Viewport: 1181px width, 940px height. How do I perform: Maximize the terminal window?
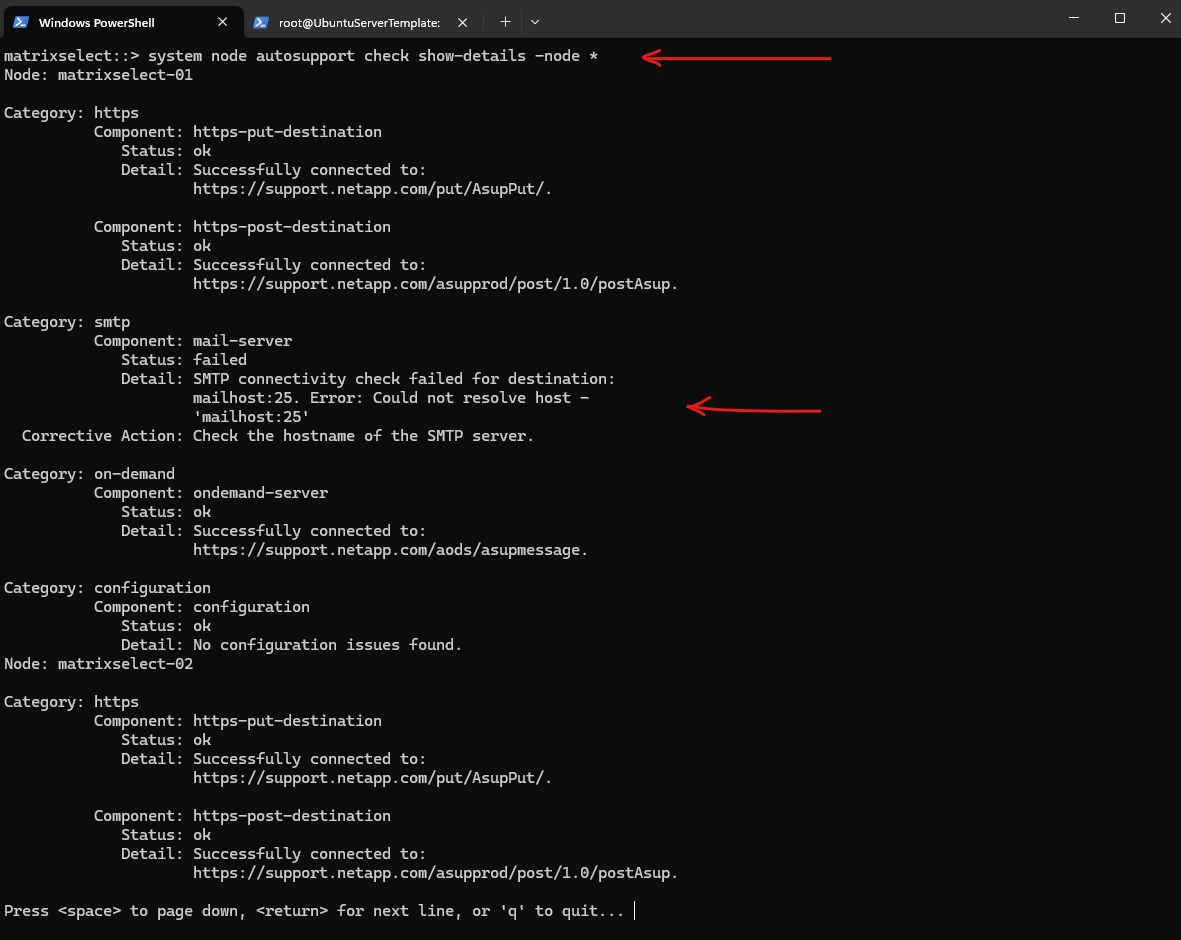pyautogui.click(x=1120, y=17)
